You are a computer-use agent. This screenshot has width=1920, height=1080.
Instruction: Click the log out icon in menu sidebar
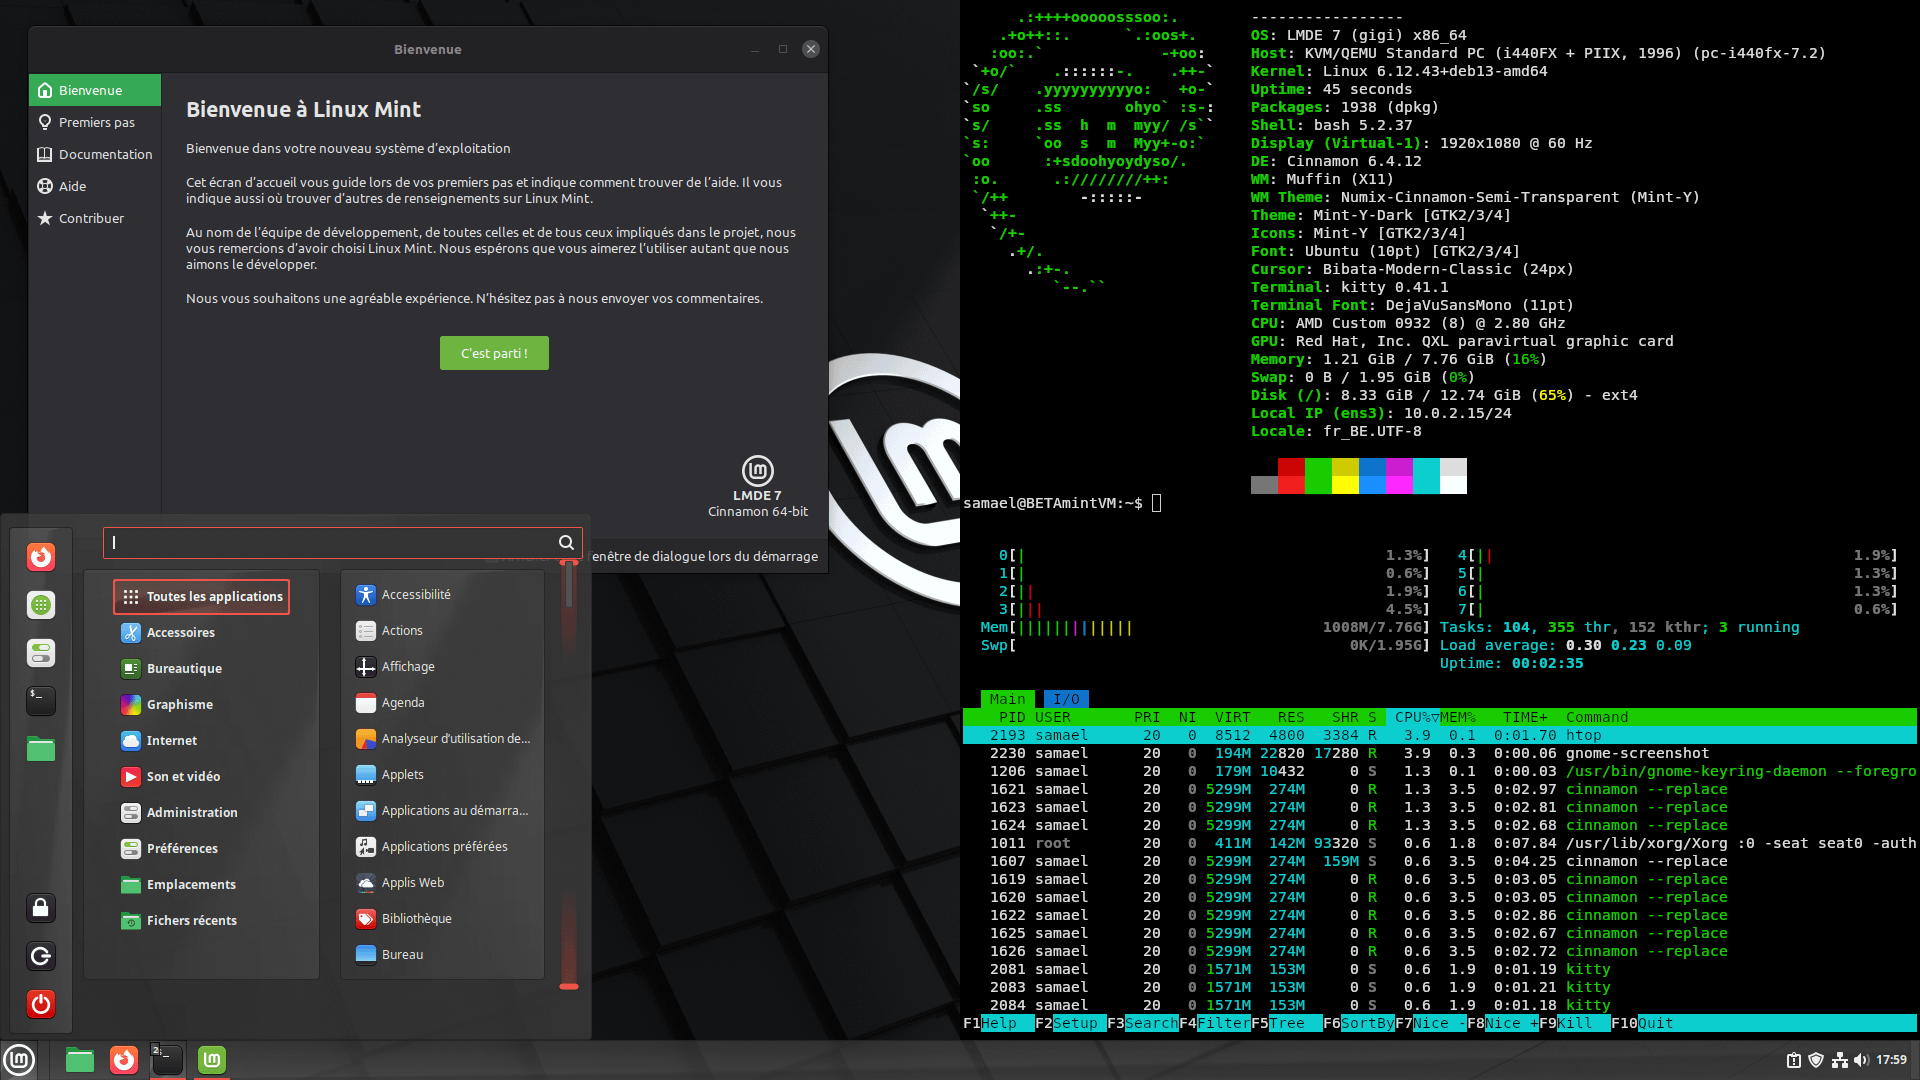click(41, 956)
